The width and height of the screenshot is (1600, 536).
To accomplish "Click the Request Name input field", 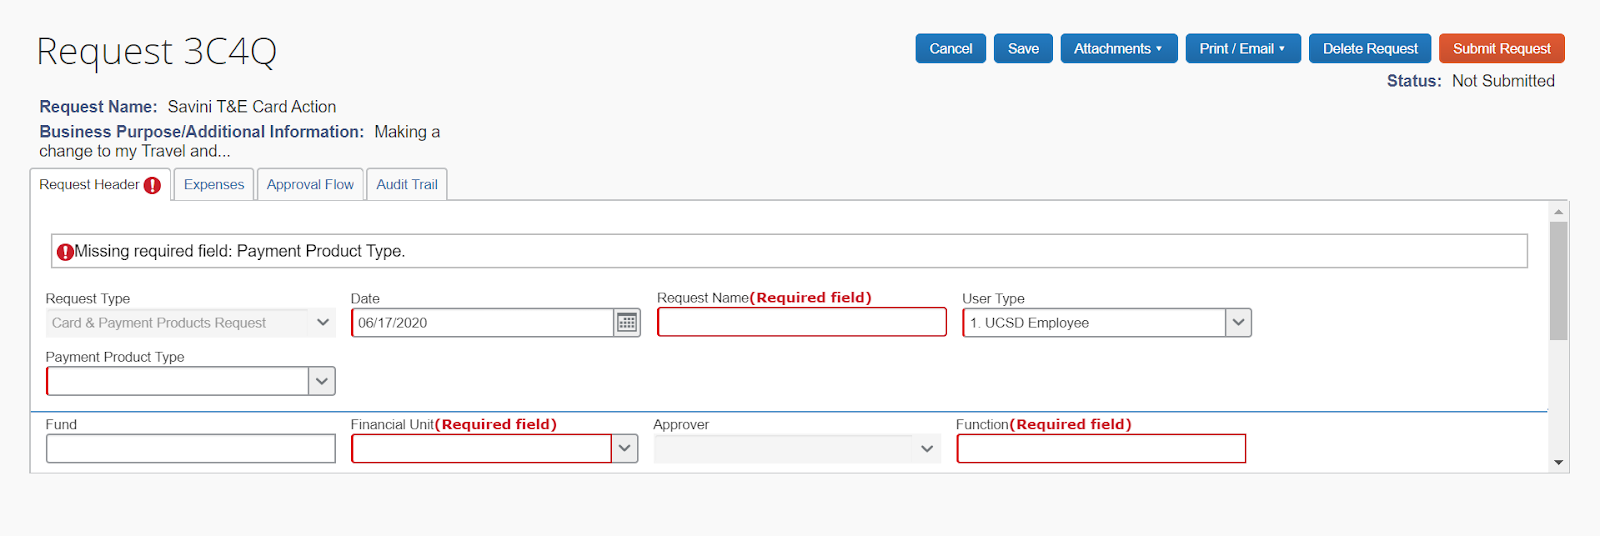I will (x=801, y=322).
